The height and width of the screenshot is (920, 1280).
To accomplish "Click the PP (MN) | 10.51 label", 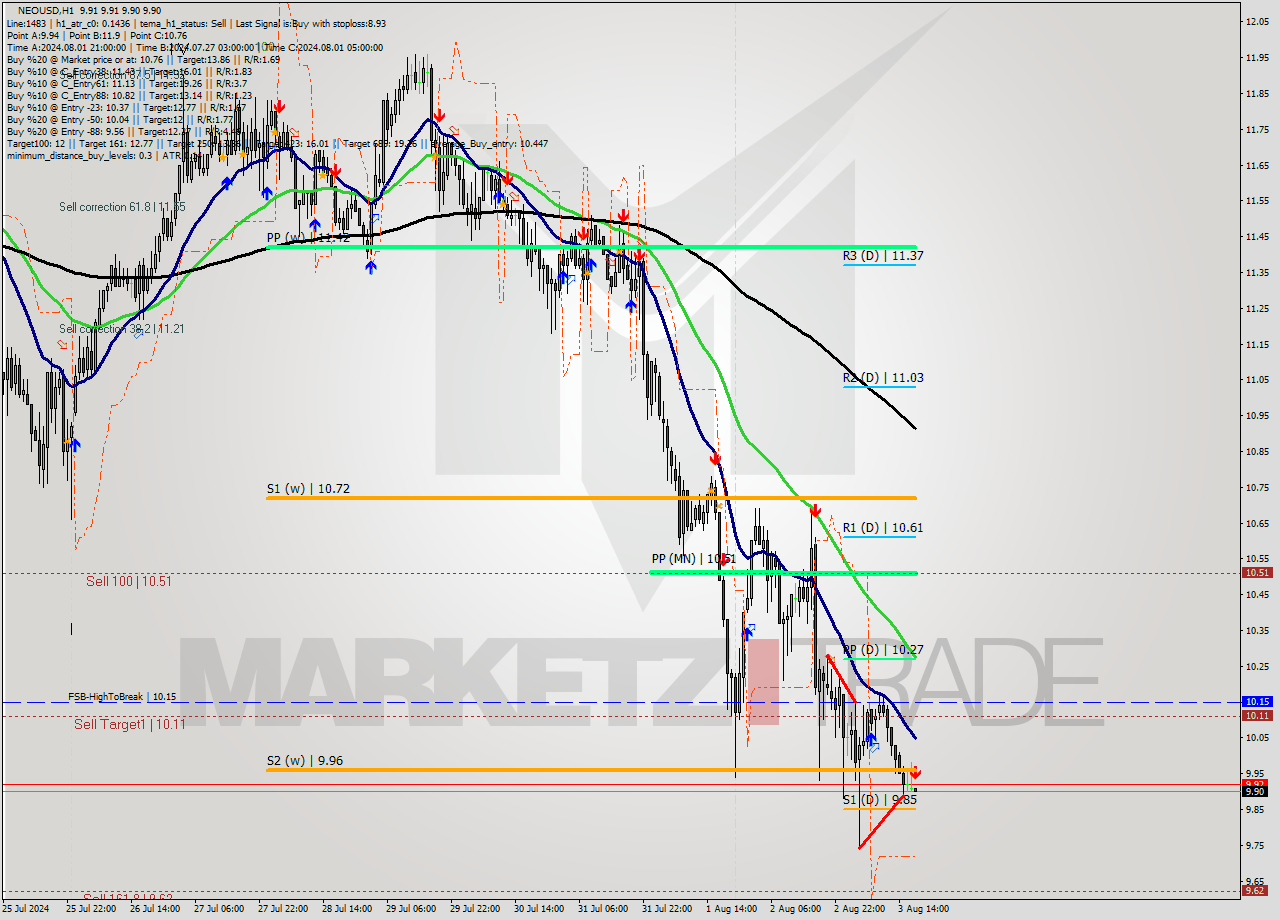I will (694, 559).
